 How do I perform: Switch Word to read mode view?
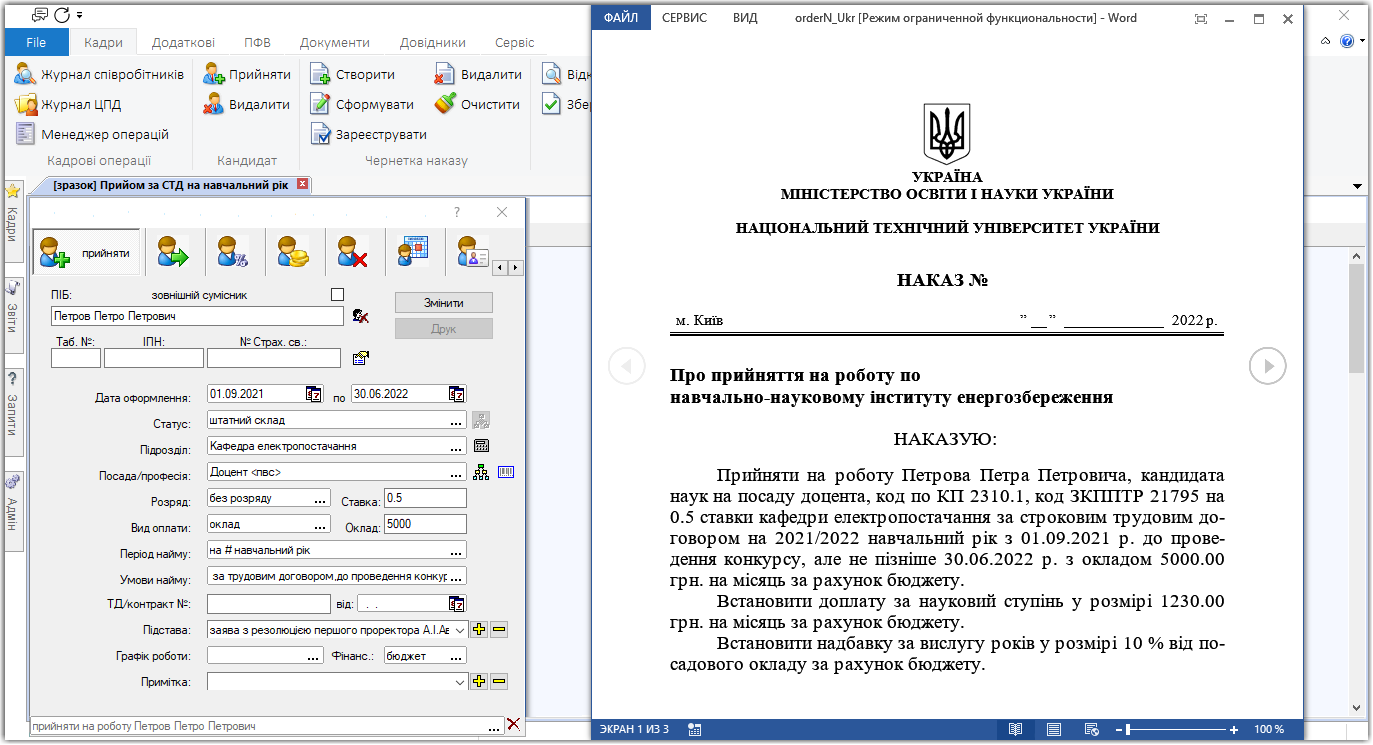click(x=1015, y=730)
